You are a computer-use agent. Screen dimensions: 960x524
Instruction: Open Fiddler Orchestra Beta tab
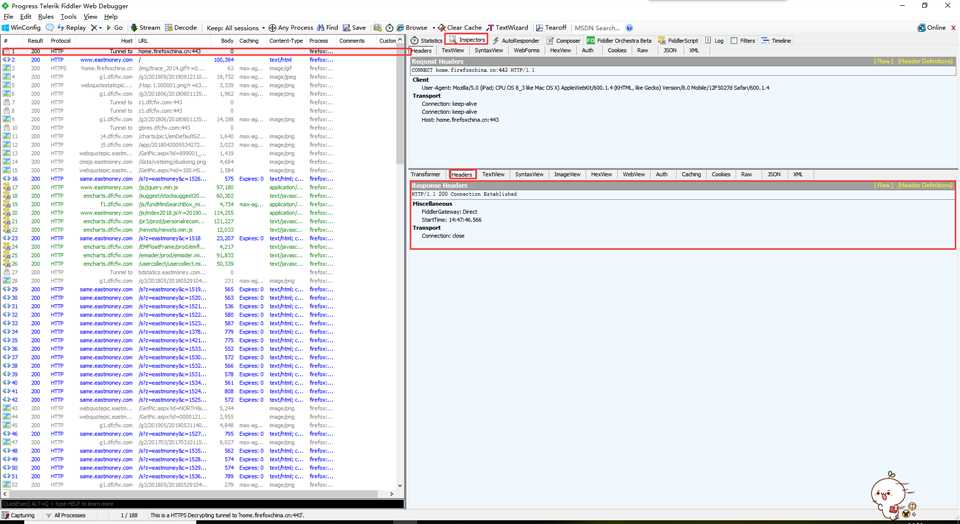pos(620,40)
